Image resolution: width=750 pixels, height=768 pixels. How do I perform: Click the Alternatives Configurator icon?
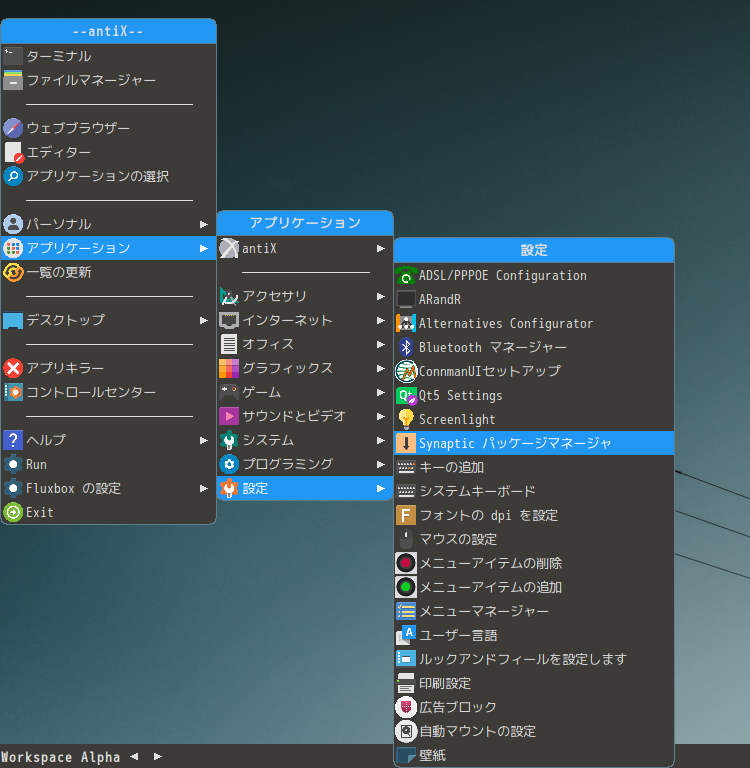pos(406,323)
